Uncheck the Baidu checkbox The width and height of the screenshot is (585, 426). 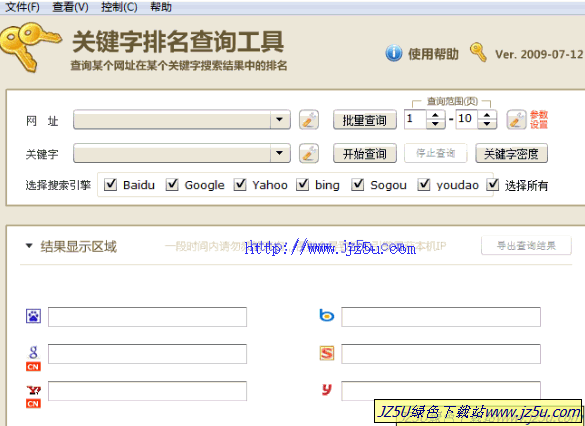[110, 184]
